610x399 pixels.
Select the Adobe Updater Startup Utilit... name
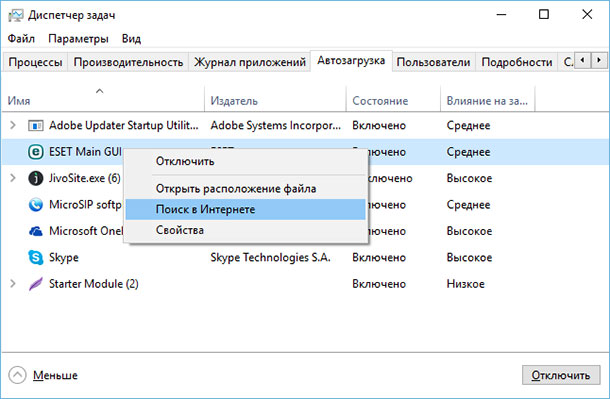[124, 125]
